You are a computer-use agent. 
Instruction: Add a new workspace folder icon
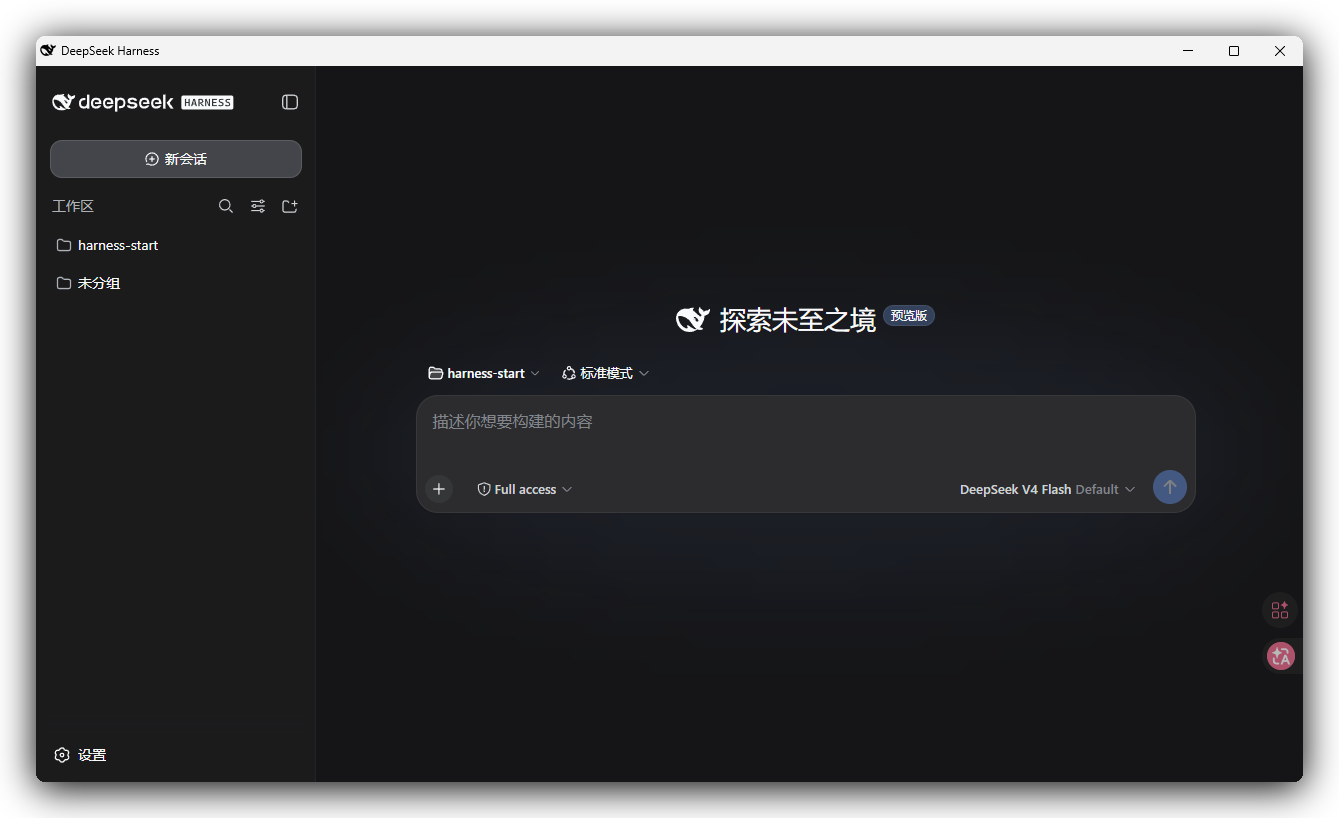pos(290,206)
